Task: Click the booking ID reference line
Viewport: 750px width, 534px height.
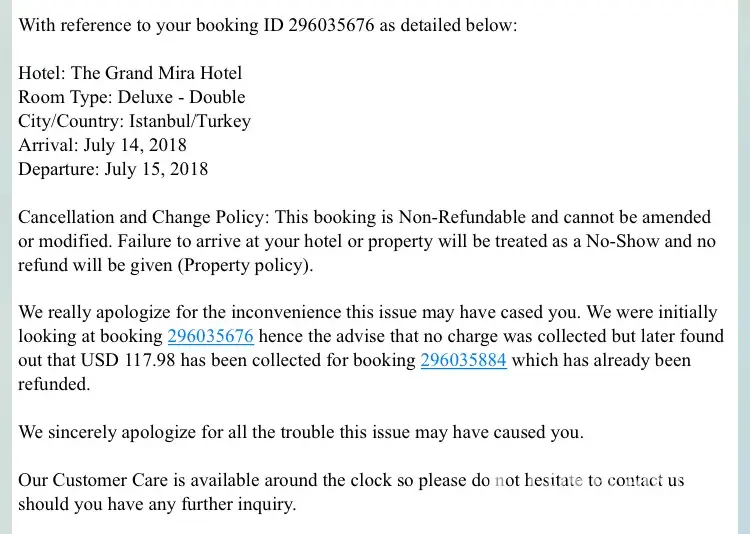Action: (268, 25)
